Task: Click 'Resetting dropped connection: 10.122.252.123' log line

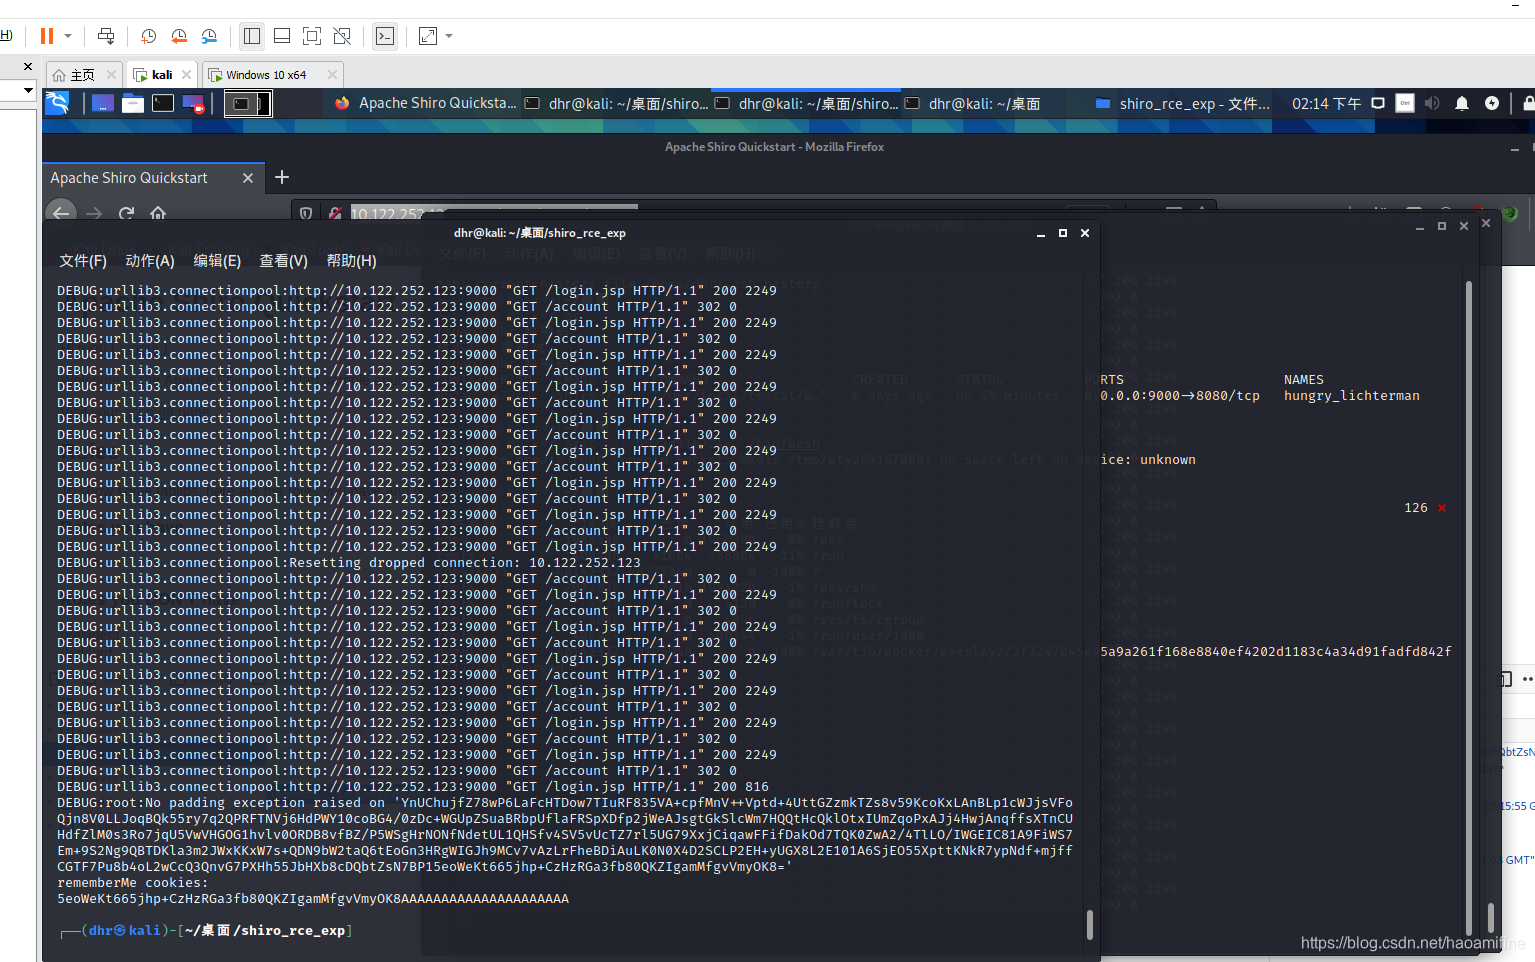Action: point(349,563)
